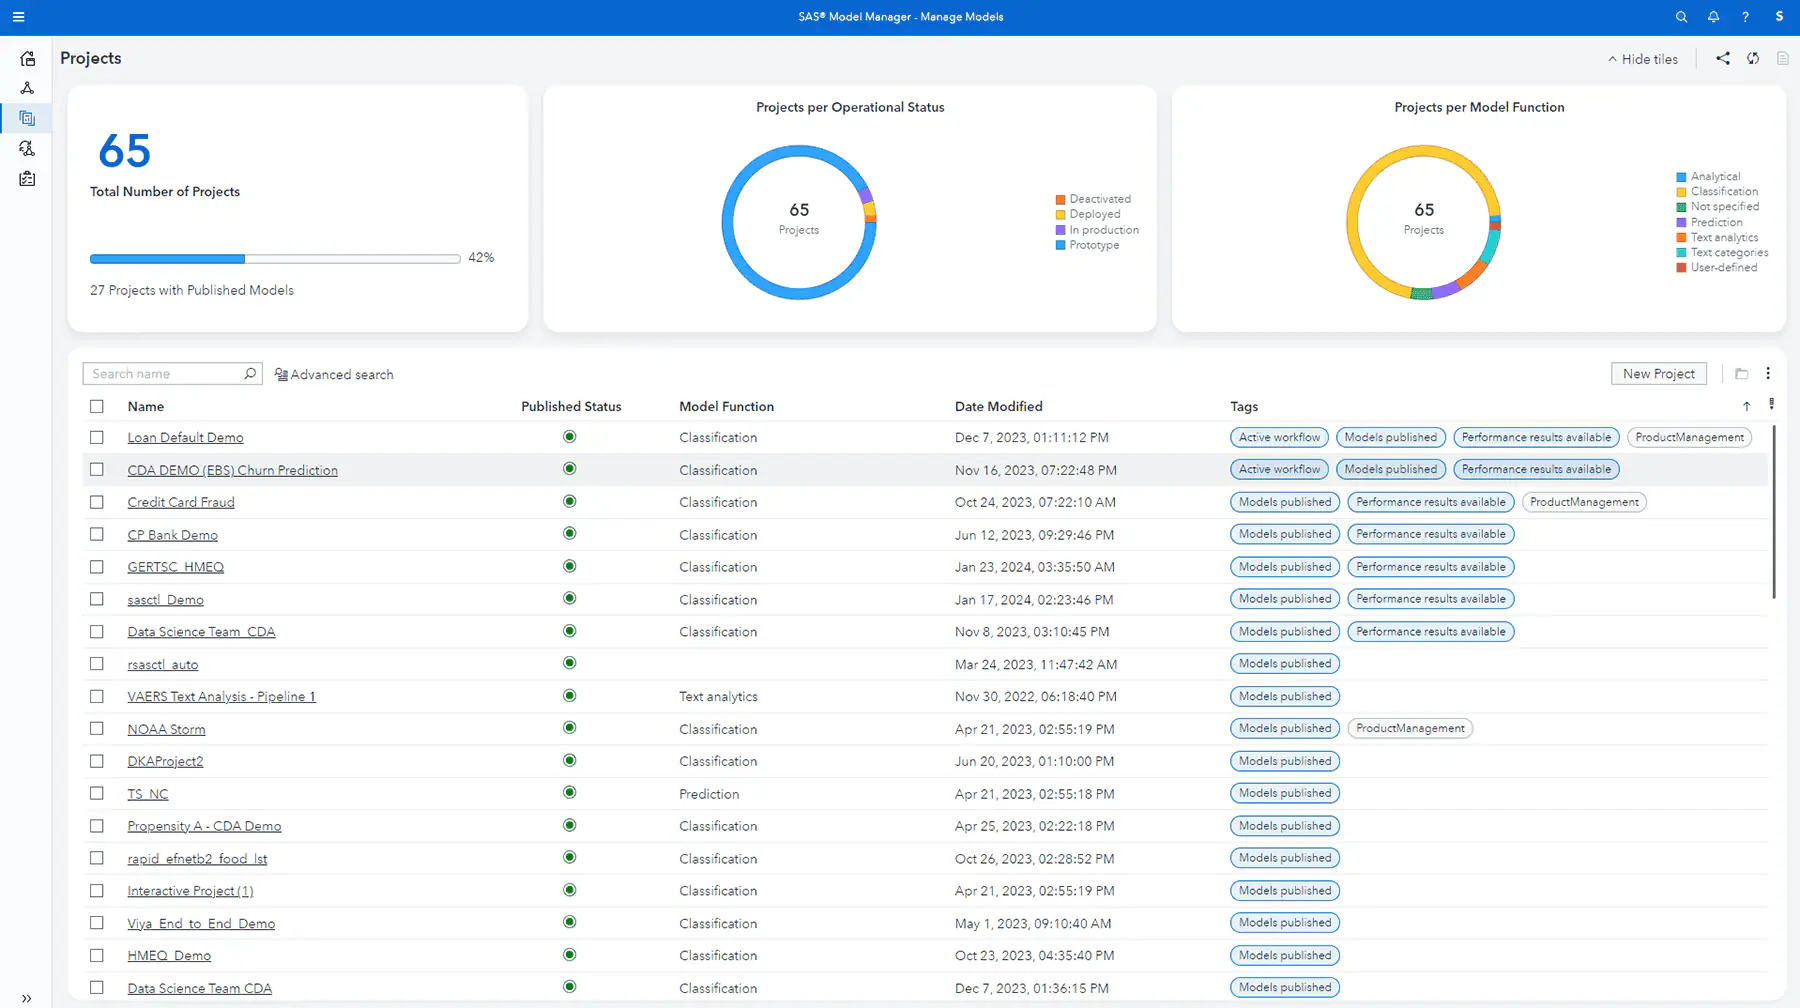Check the Loan Default Demo checkbox
This screenshot has width=1800, height=1008.
[x=97, y=437]
